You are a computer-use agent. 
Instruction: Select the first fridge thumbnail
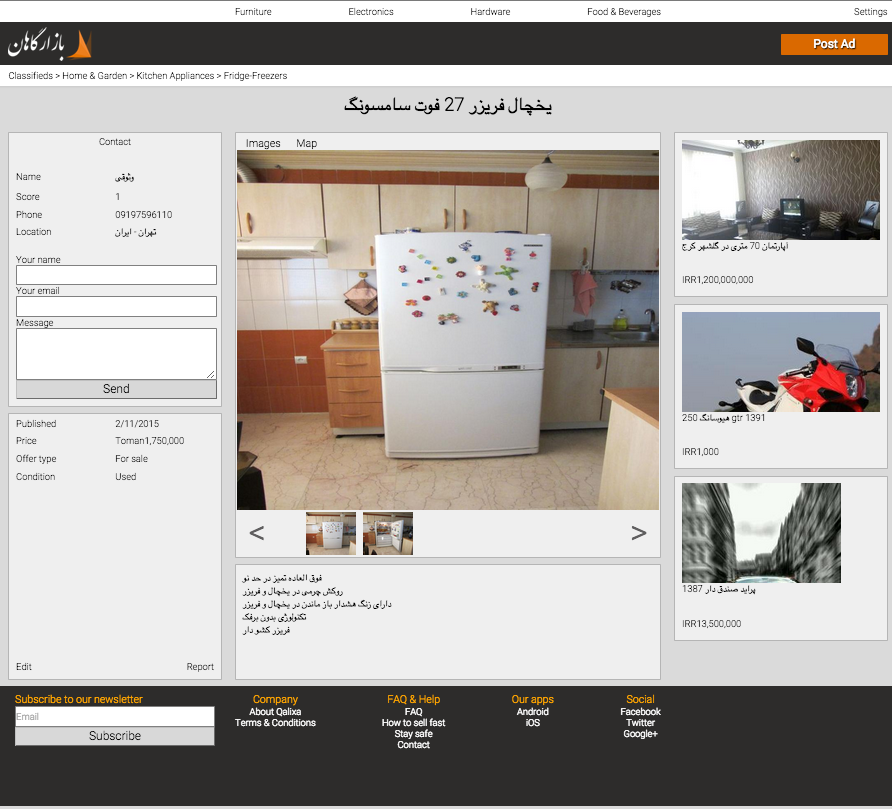pos(331,534)
